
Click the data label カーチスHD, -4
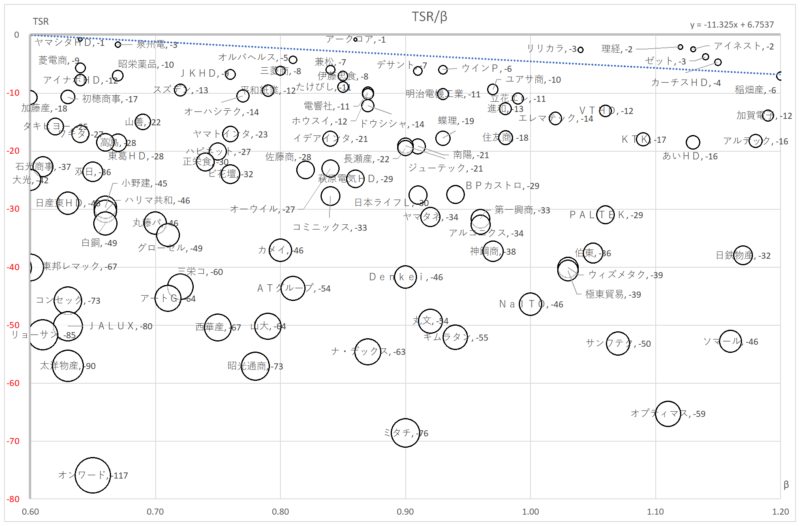click(686, 83)
